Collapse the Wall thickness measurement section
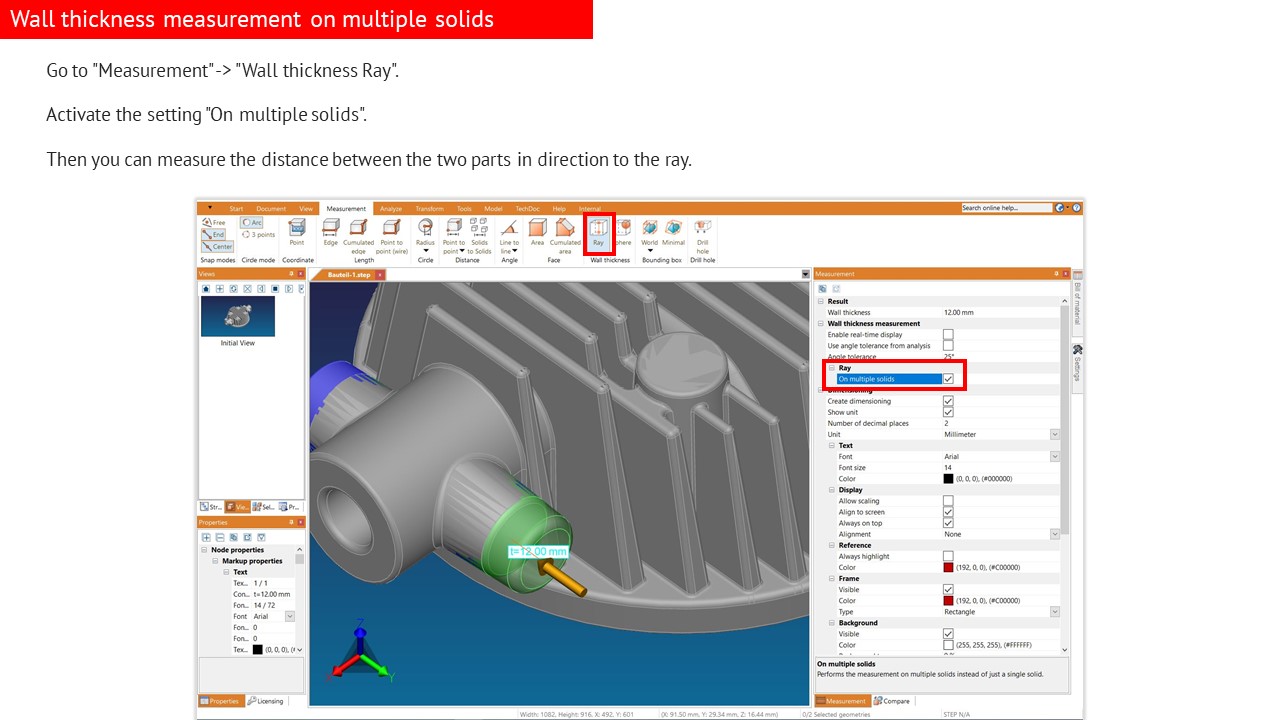Viewport: 1280px width, 720px height. point(821,324)
